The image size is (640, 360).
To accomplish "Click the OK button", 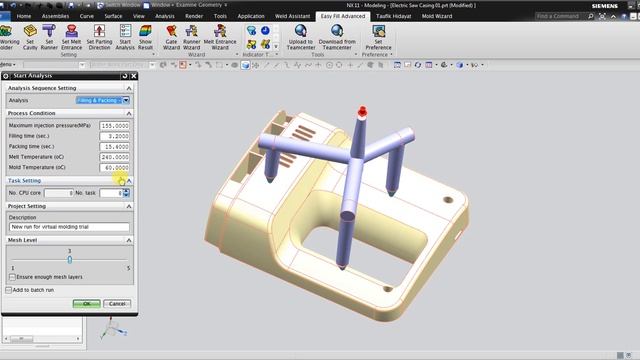I will click(87, 304).
